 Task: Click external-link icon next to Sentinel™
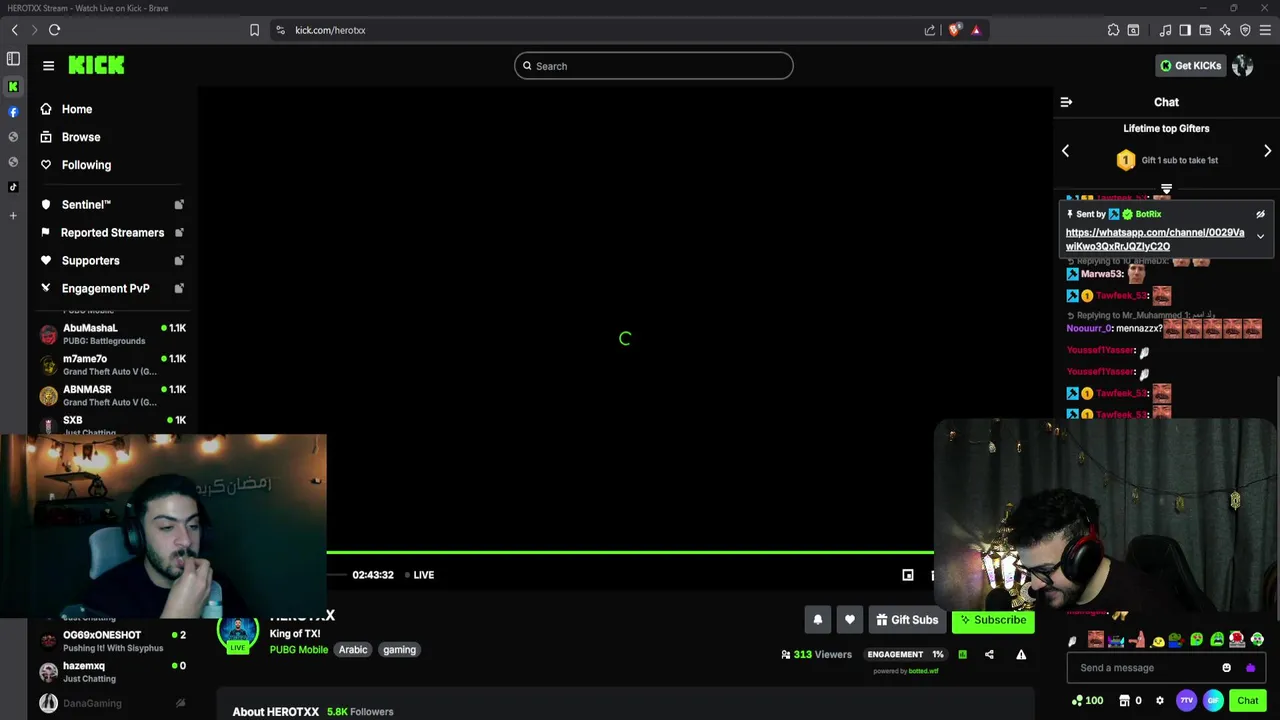(179, 204)
